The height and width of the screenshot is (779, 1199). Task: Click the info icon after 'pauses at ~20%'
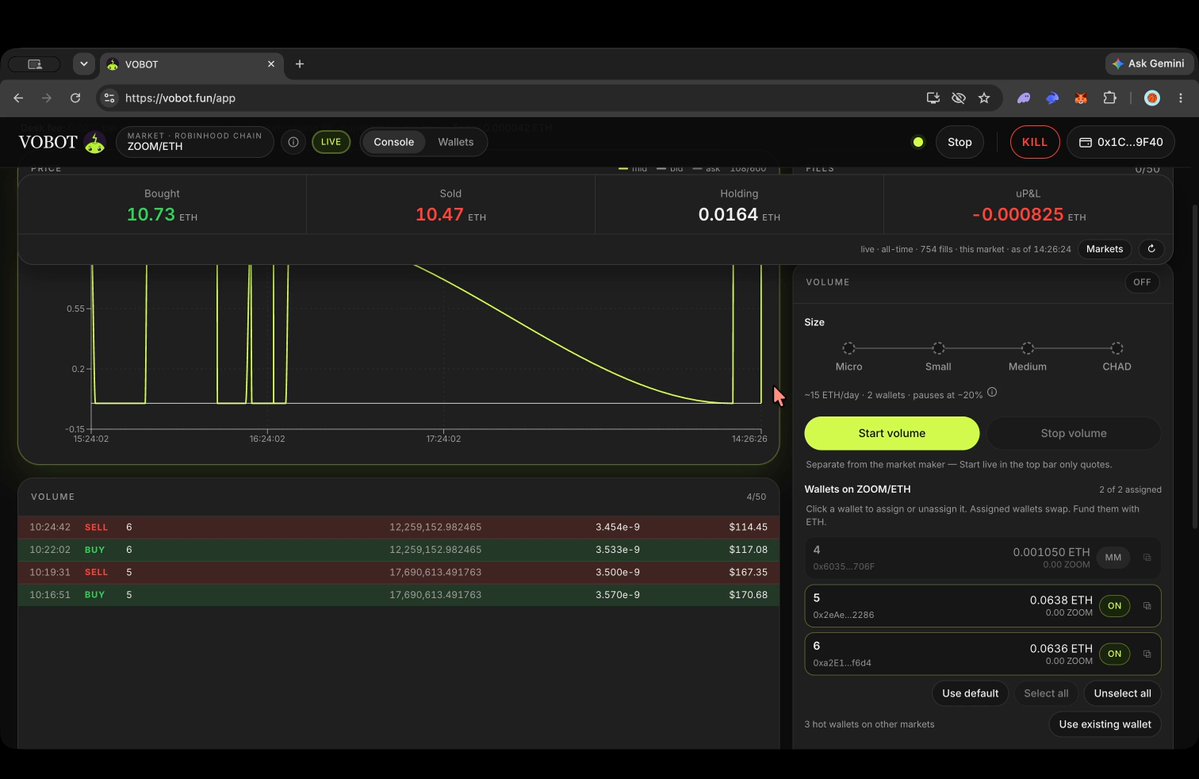pyautogui.click(x=992, y=393)
